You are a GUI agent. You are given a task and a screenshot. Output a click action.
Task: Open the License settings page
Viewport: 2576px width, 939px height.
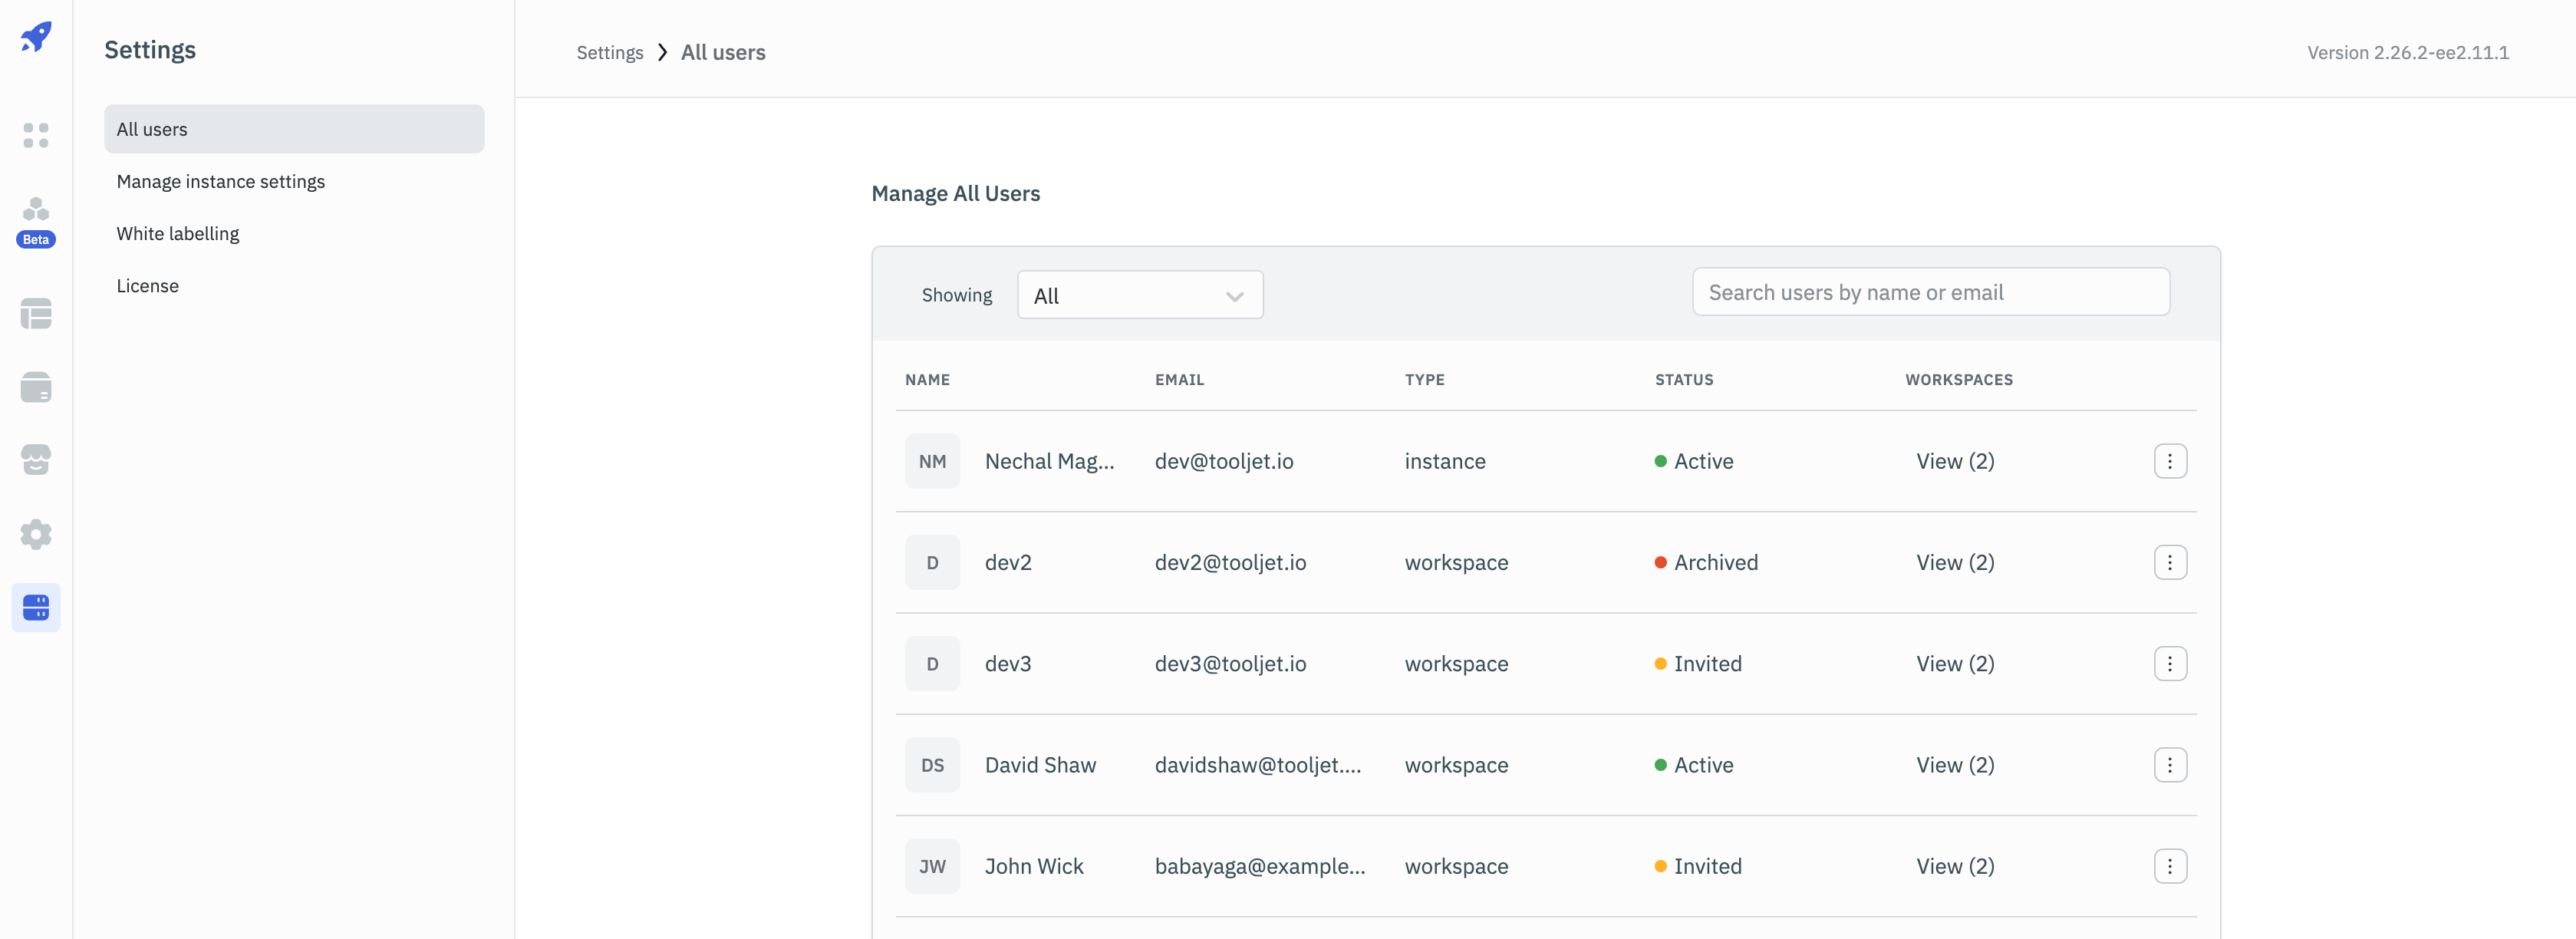(147, 286)
